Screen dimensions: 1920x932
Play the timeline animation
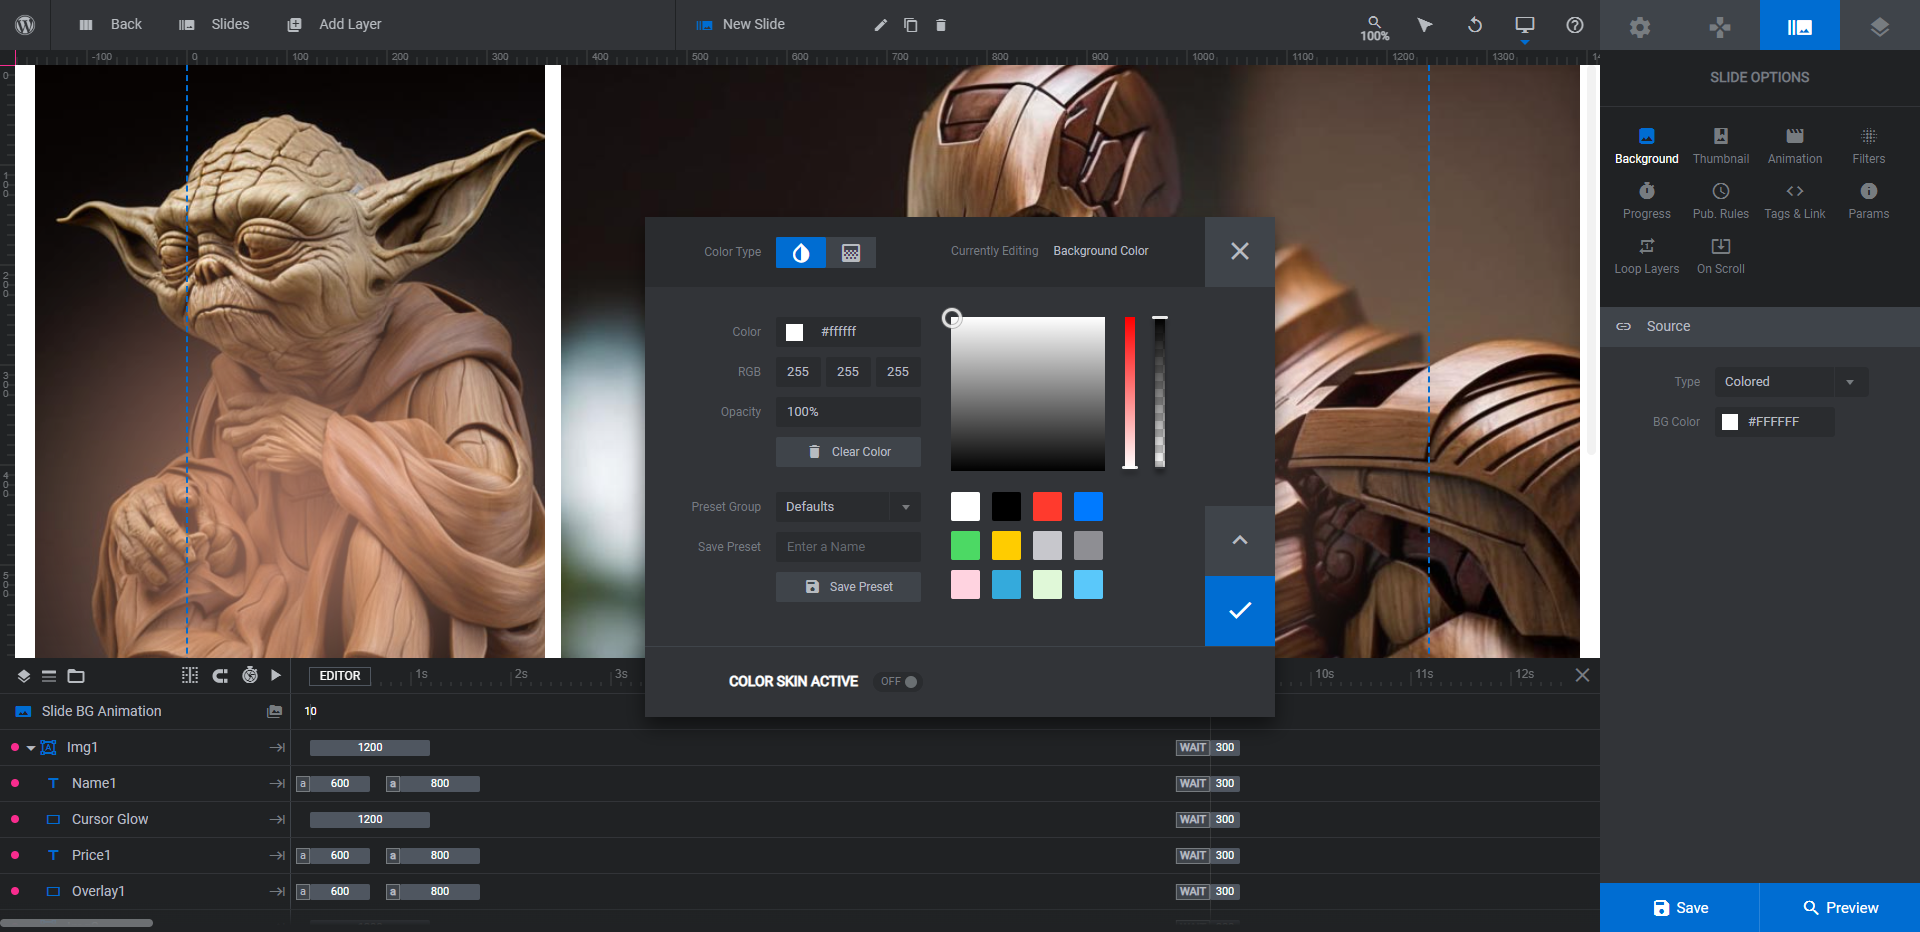[276, 676]
